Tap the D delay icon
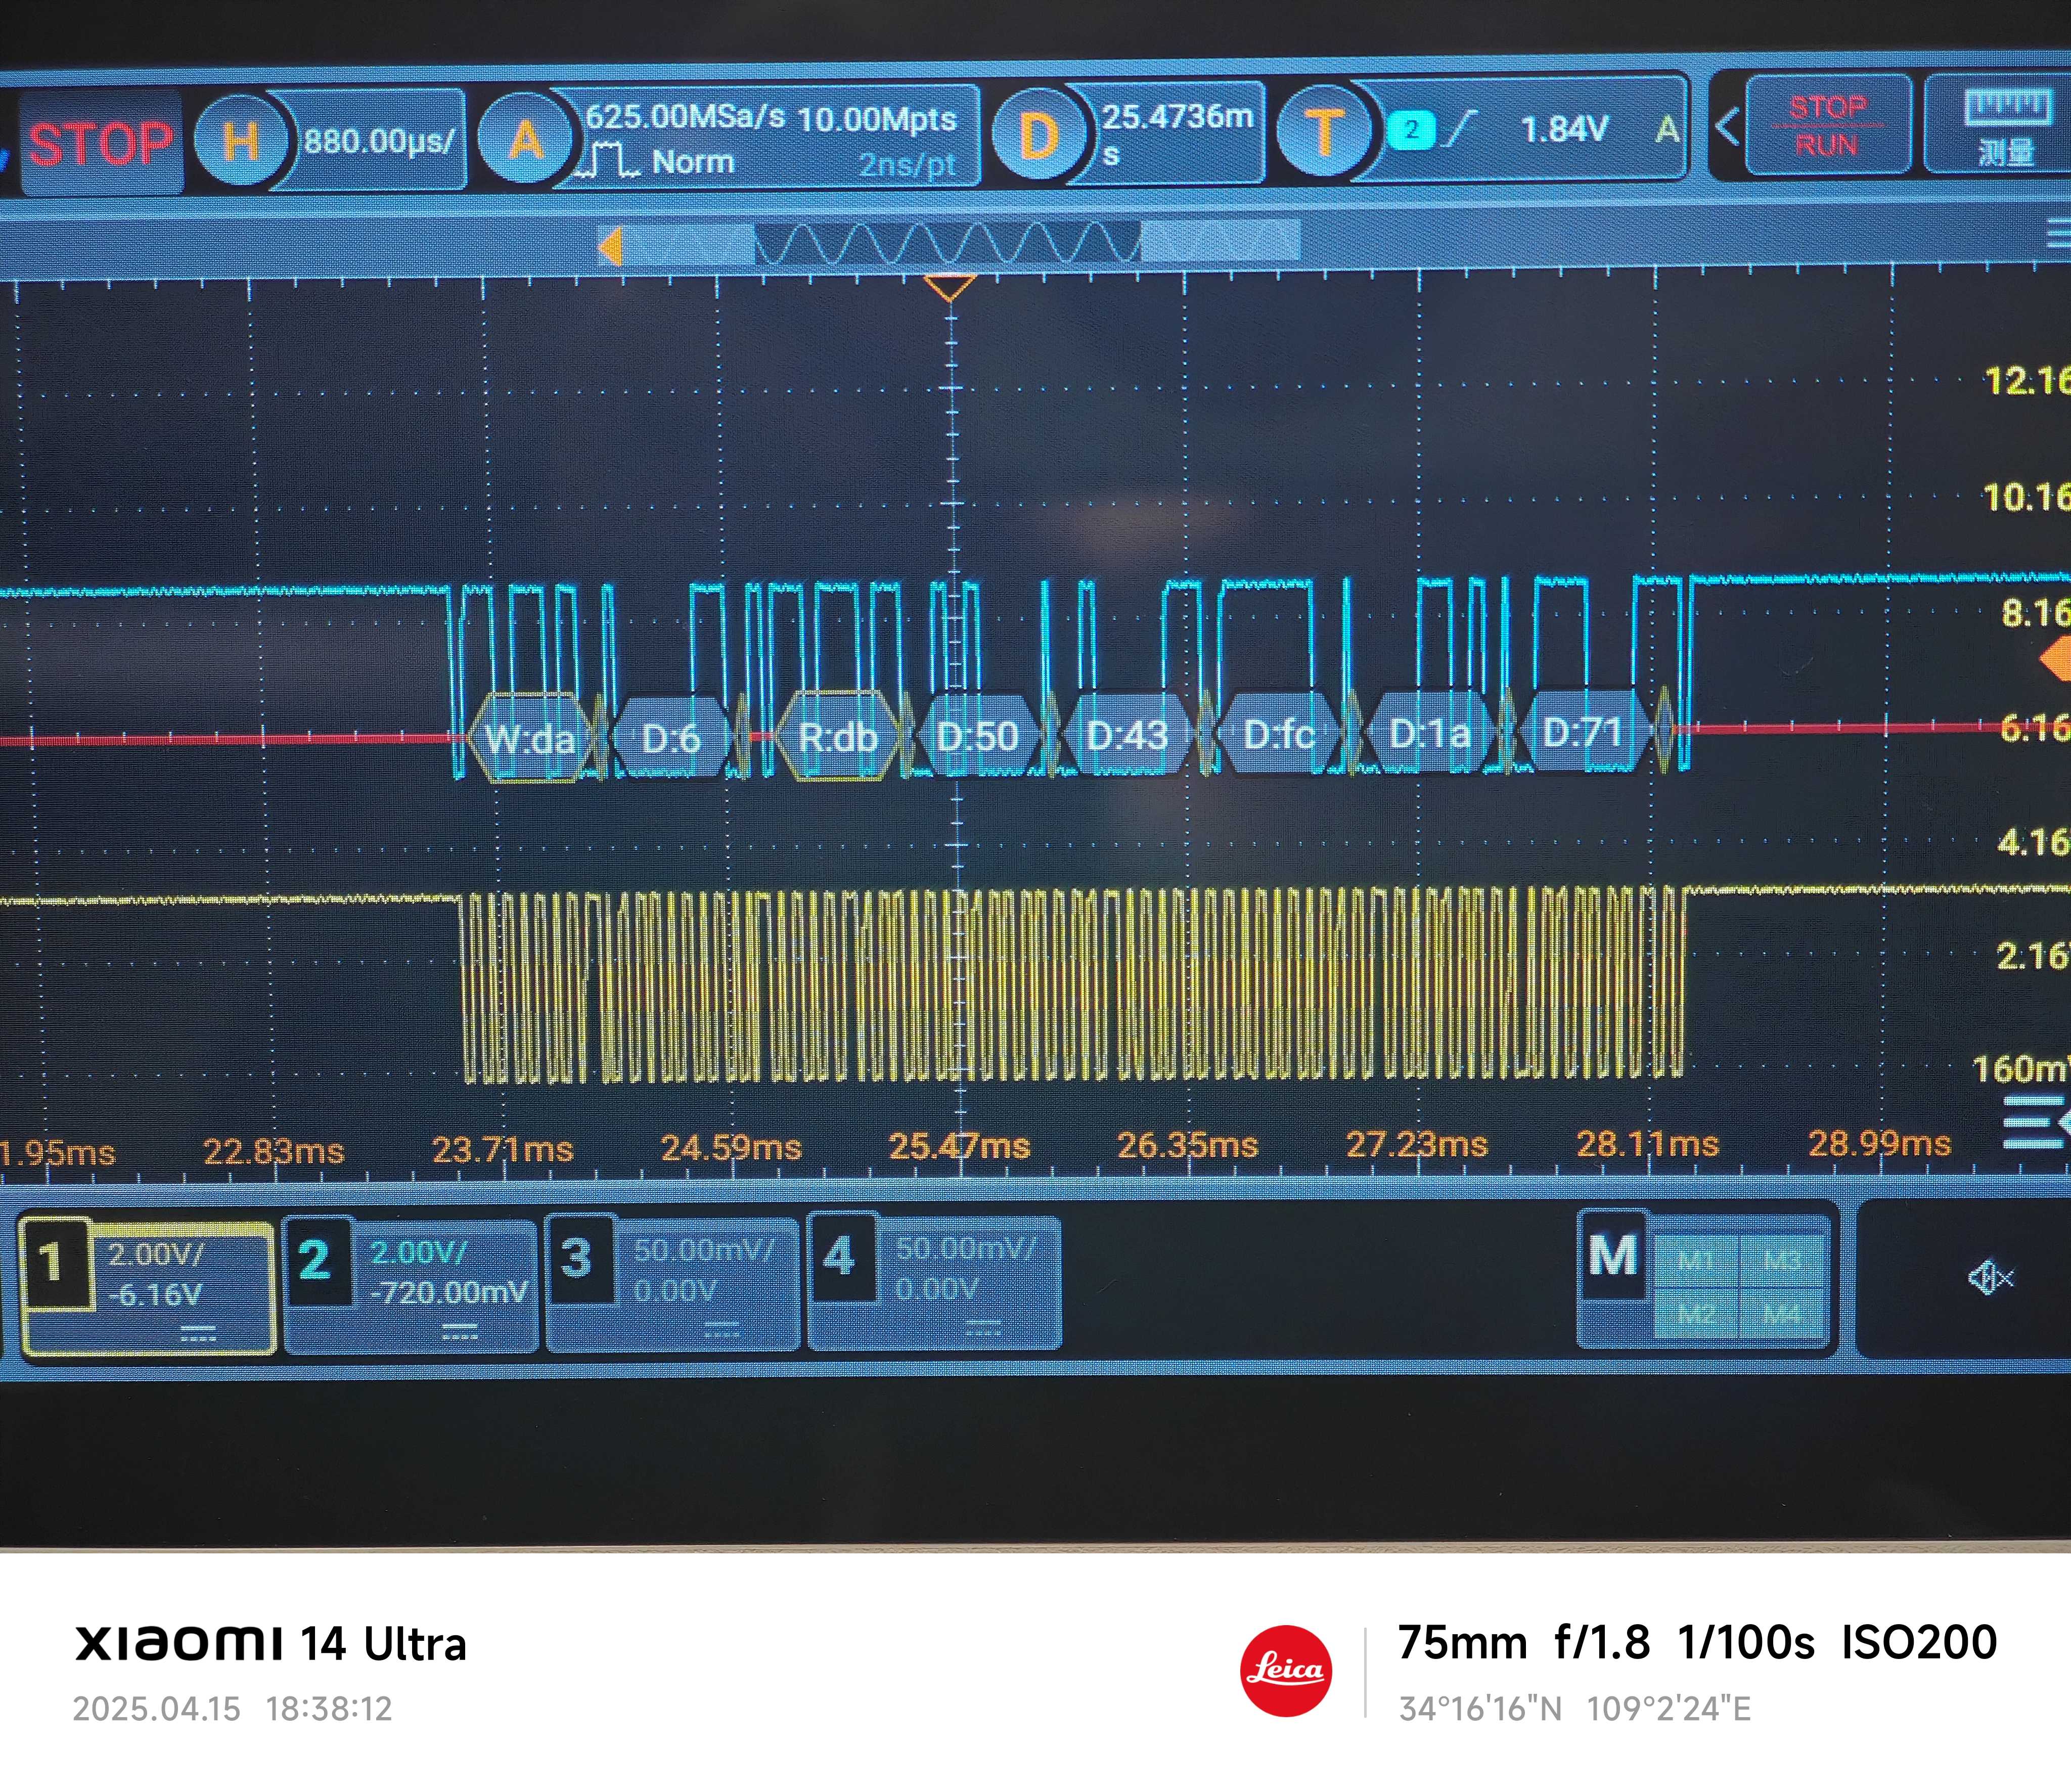The image size is (2071, 1792). coord(1038,135)
